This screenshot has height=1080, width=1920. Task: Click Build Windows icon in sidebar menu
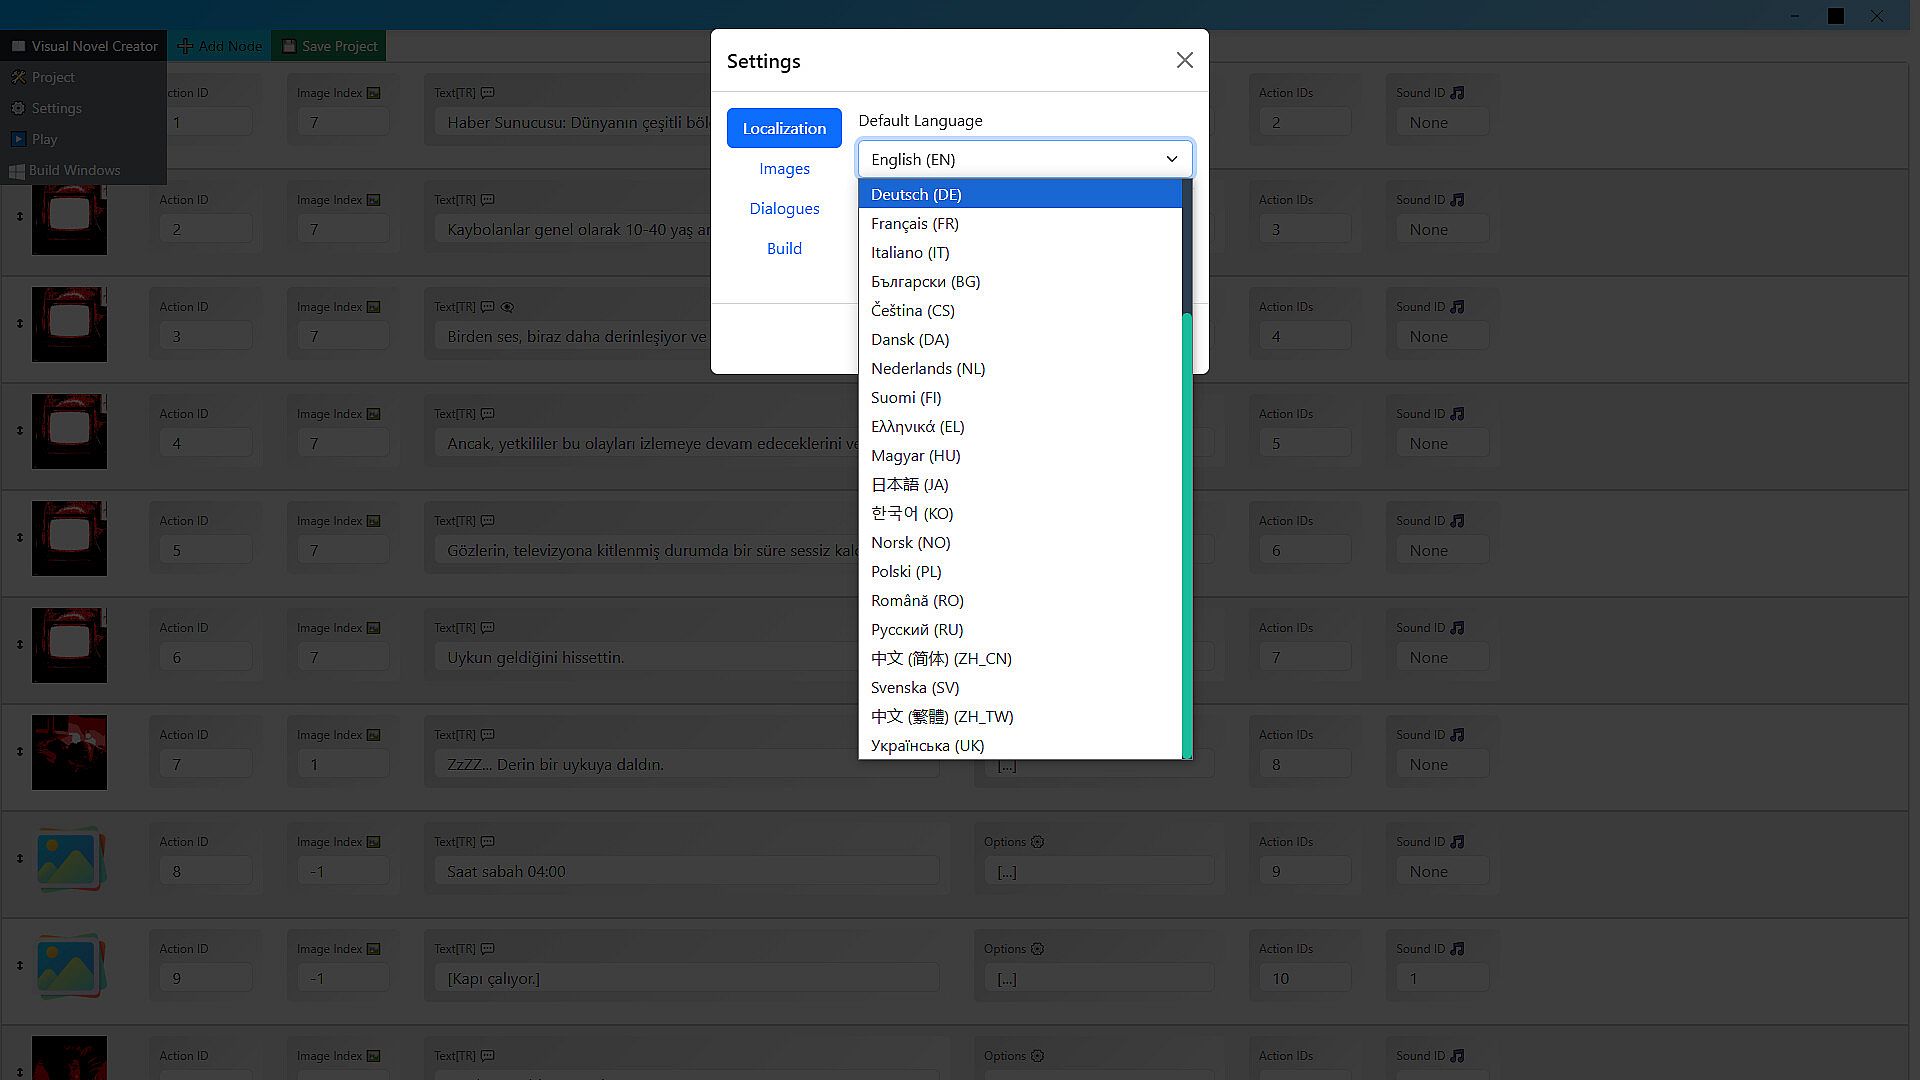(x=17, y=171)
